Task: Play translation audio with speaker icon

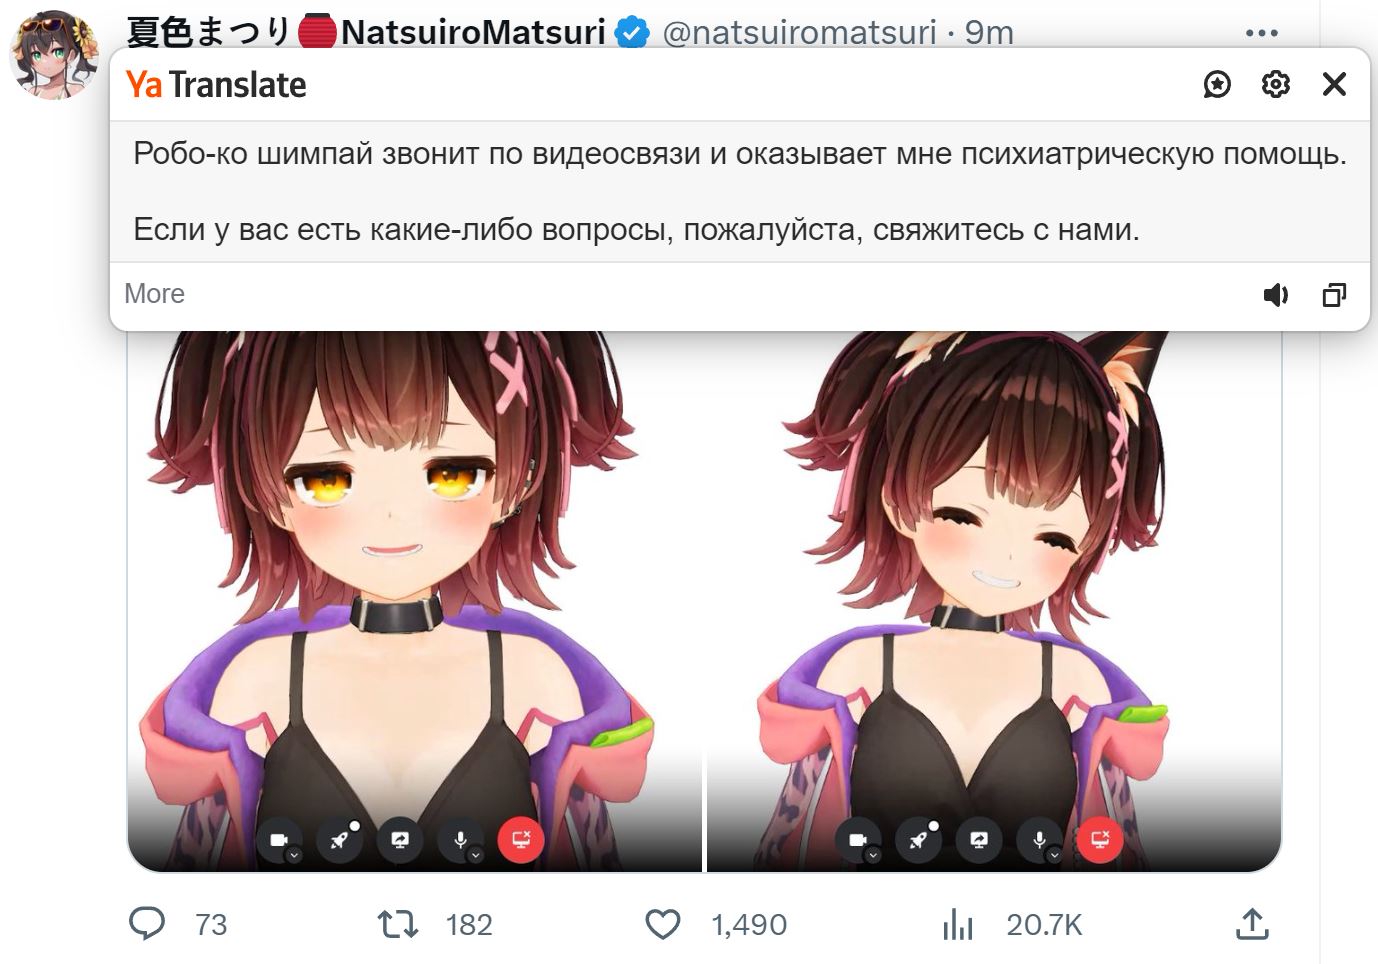Action: coord(1276,295)
